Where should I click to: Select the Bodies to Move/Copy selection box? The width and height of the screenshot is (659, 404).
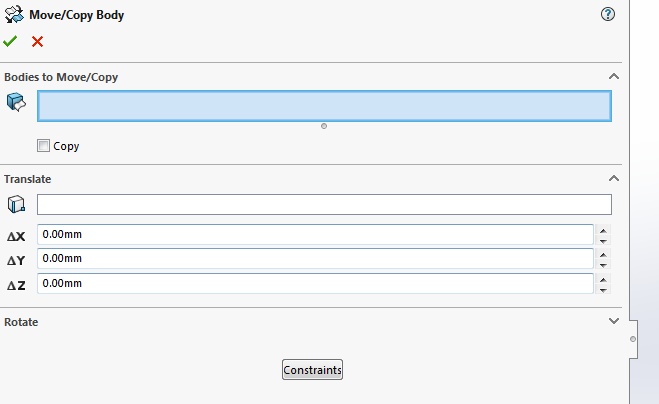tap(324, 106)
